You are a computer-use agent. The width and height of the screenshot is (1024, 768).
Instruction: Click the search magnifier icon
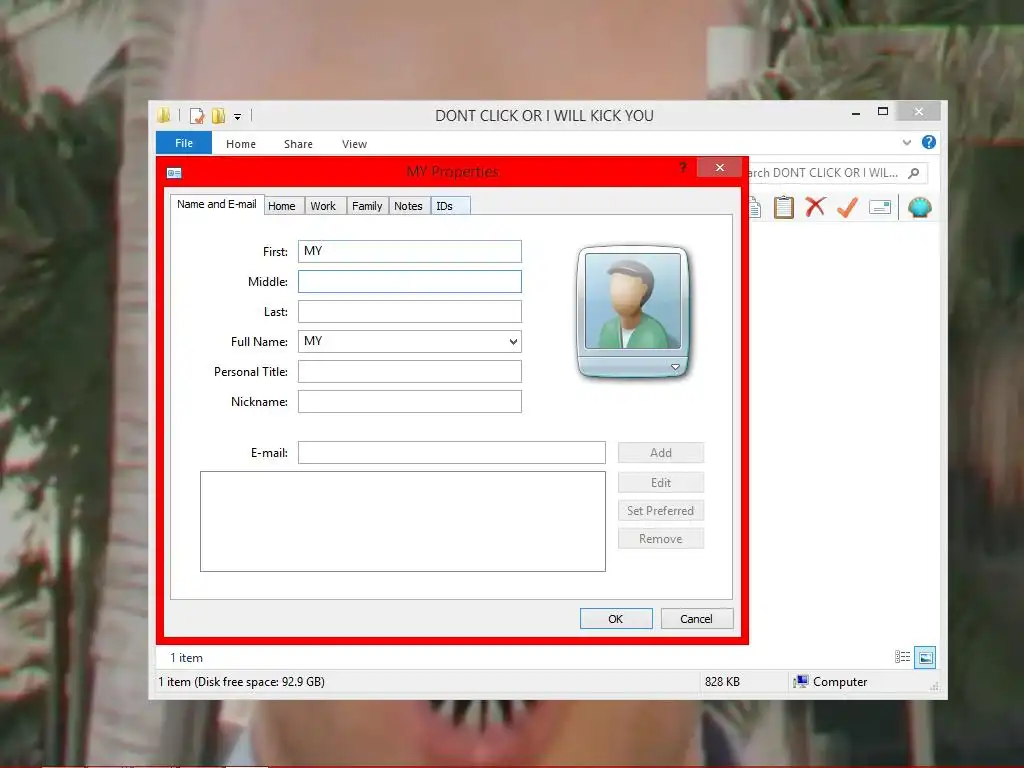click(x=914, y=173)
